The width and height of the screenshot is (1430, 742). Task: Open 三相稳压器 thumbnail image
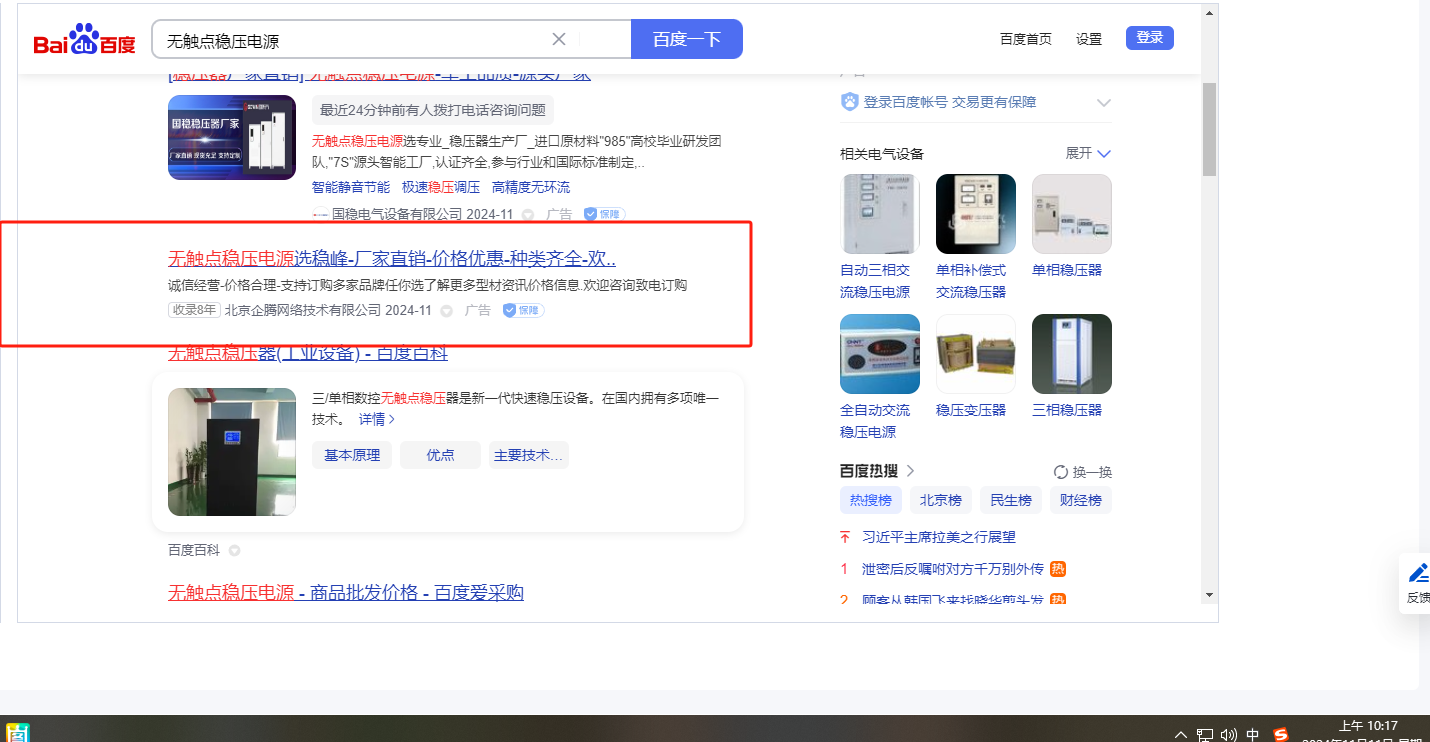coord(1072,354)
